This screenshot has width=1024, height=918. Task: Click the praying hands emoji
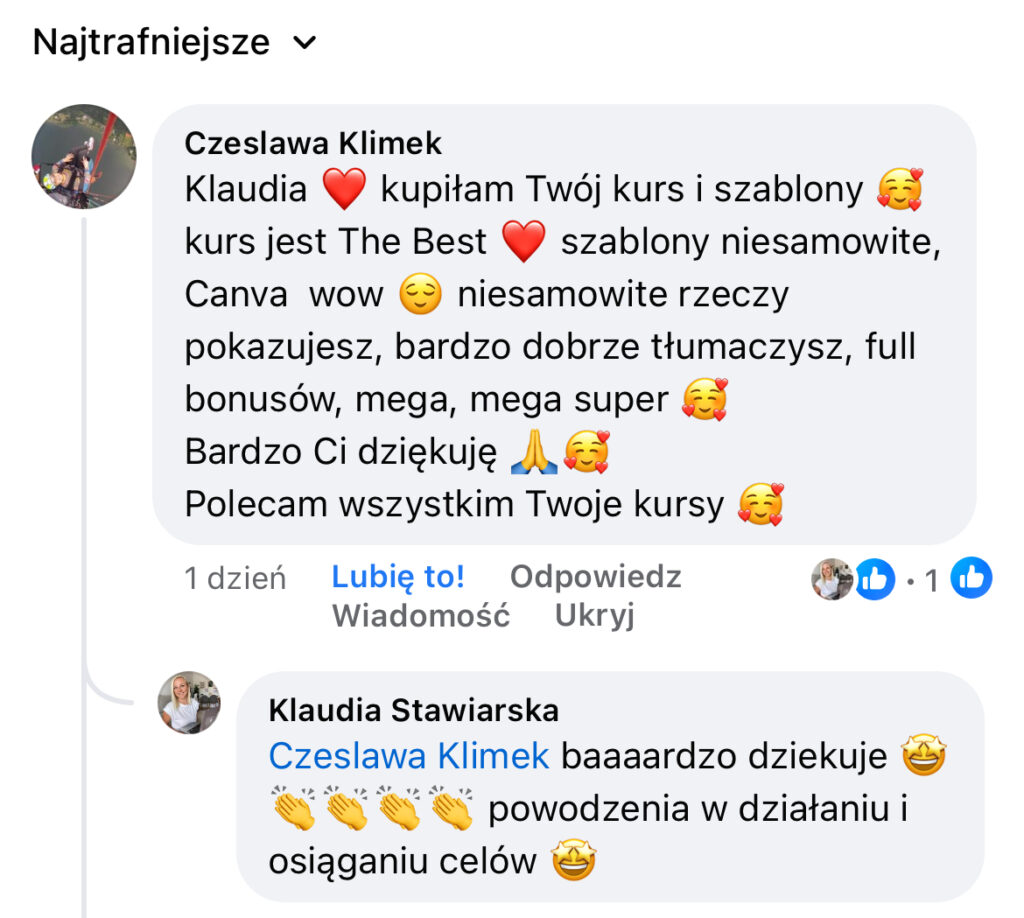point(534,452)
